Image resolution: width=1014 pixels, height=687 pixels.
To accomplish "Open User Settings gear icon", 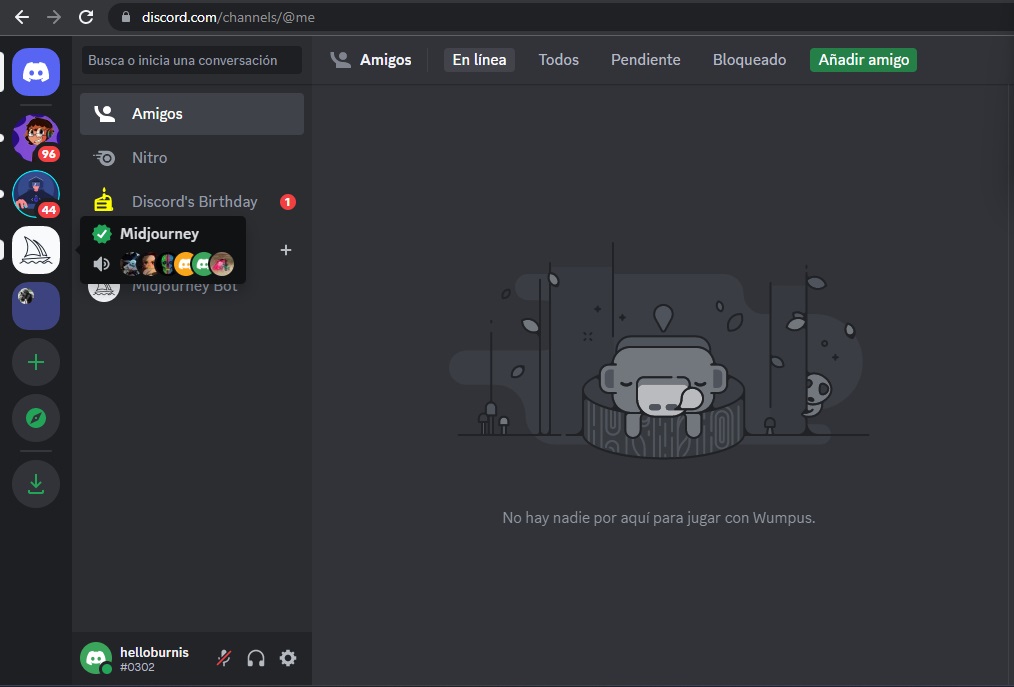I will click(288, 659).
